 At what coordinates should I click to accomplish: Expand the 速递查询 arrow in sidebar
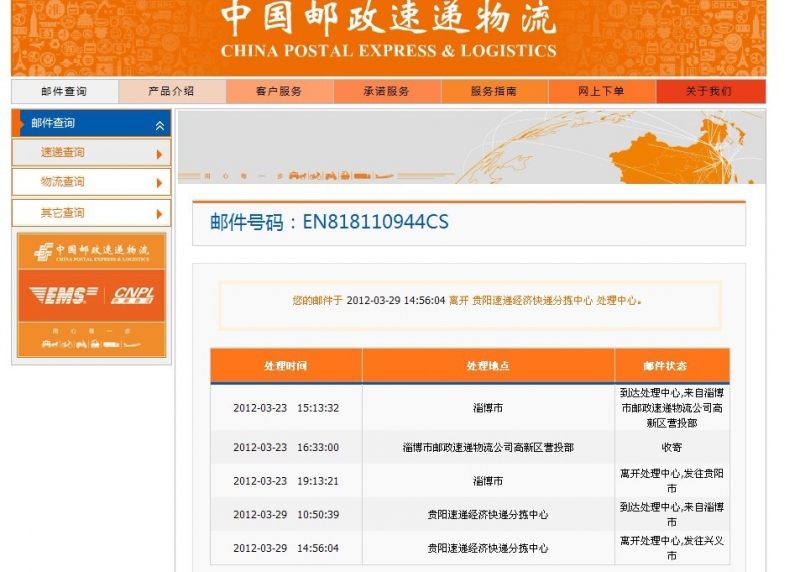tap(159, 154)
